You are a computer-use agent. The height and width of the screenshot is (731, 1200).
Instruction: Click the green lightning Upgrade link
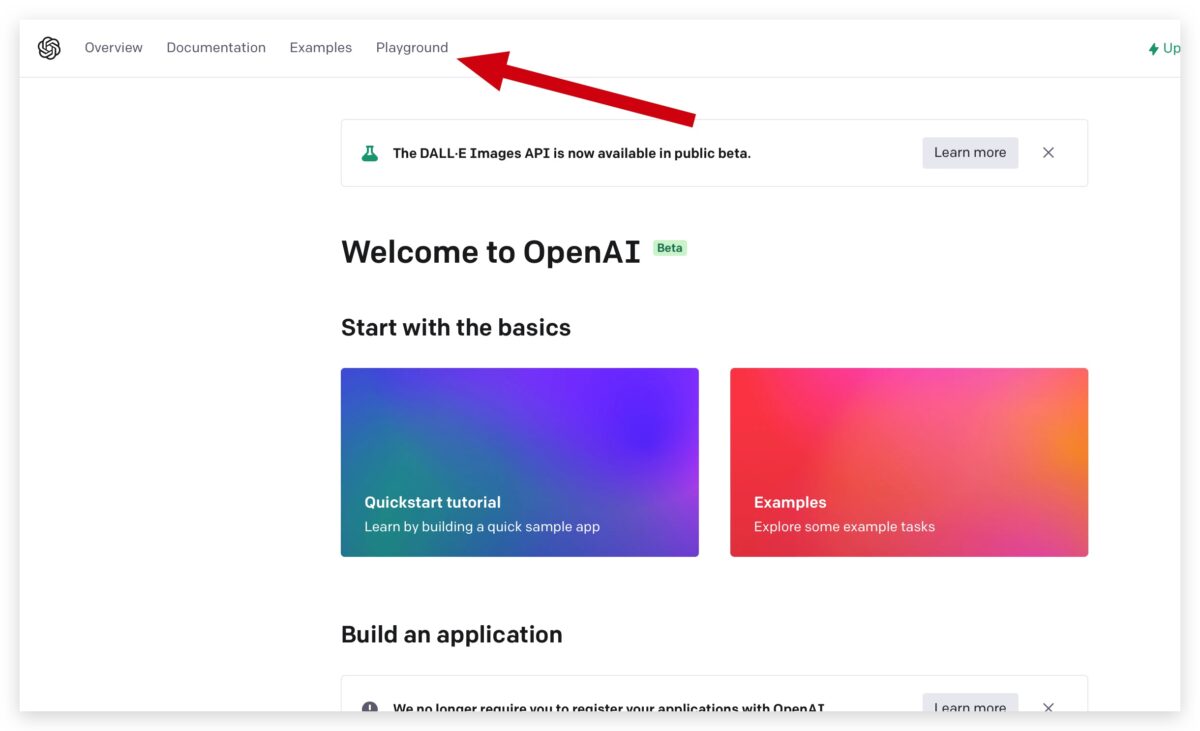pyautogui.click(x=1164, y=48)
